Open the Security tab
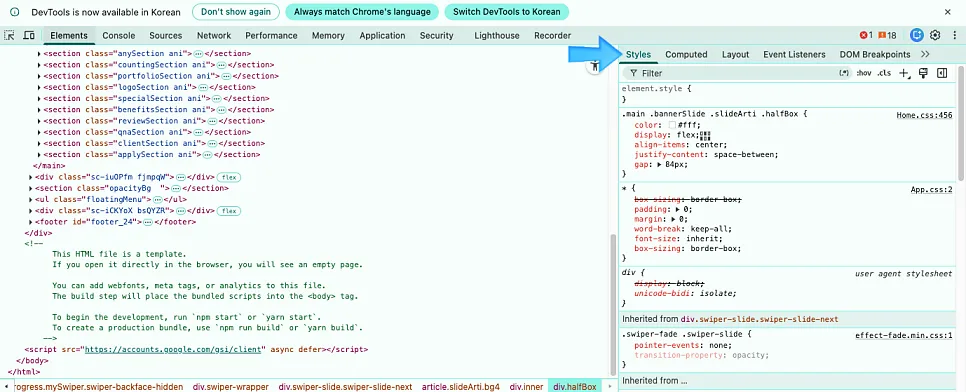Screen dimensions: 966x392 [436, 36]
